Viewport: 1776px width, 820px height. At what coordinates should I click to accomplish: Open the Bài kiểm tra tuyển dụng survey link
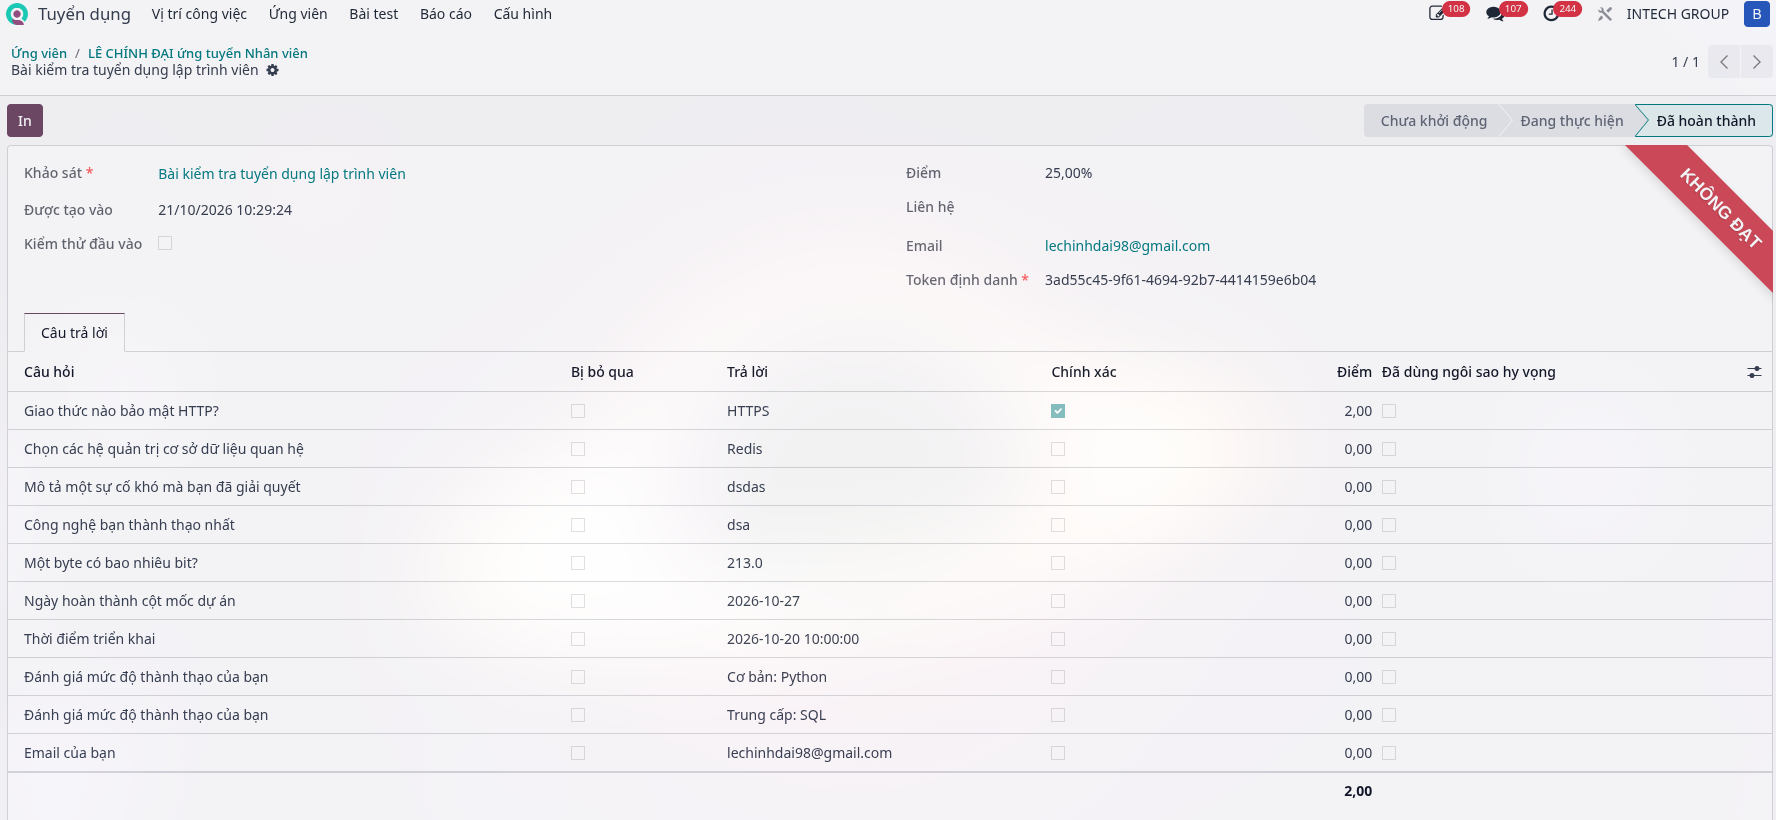pos(282,174)
